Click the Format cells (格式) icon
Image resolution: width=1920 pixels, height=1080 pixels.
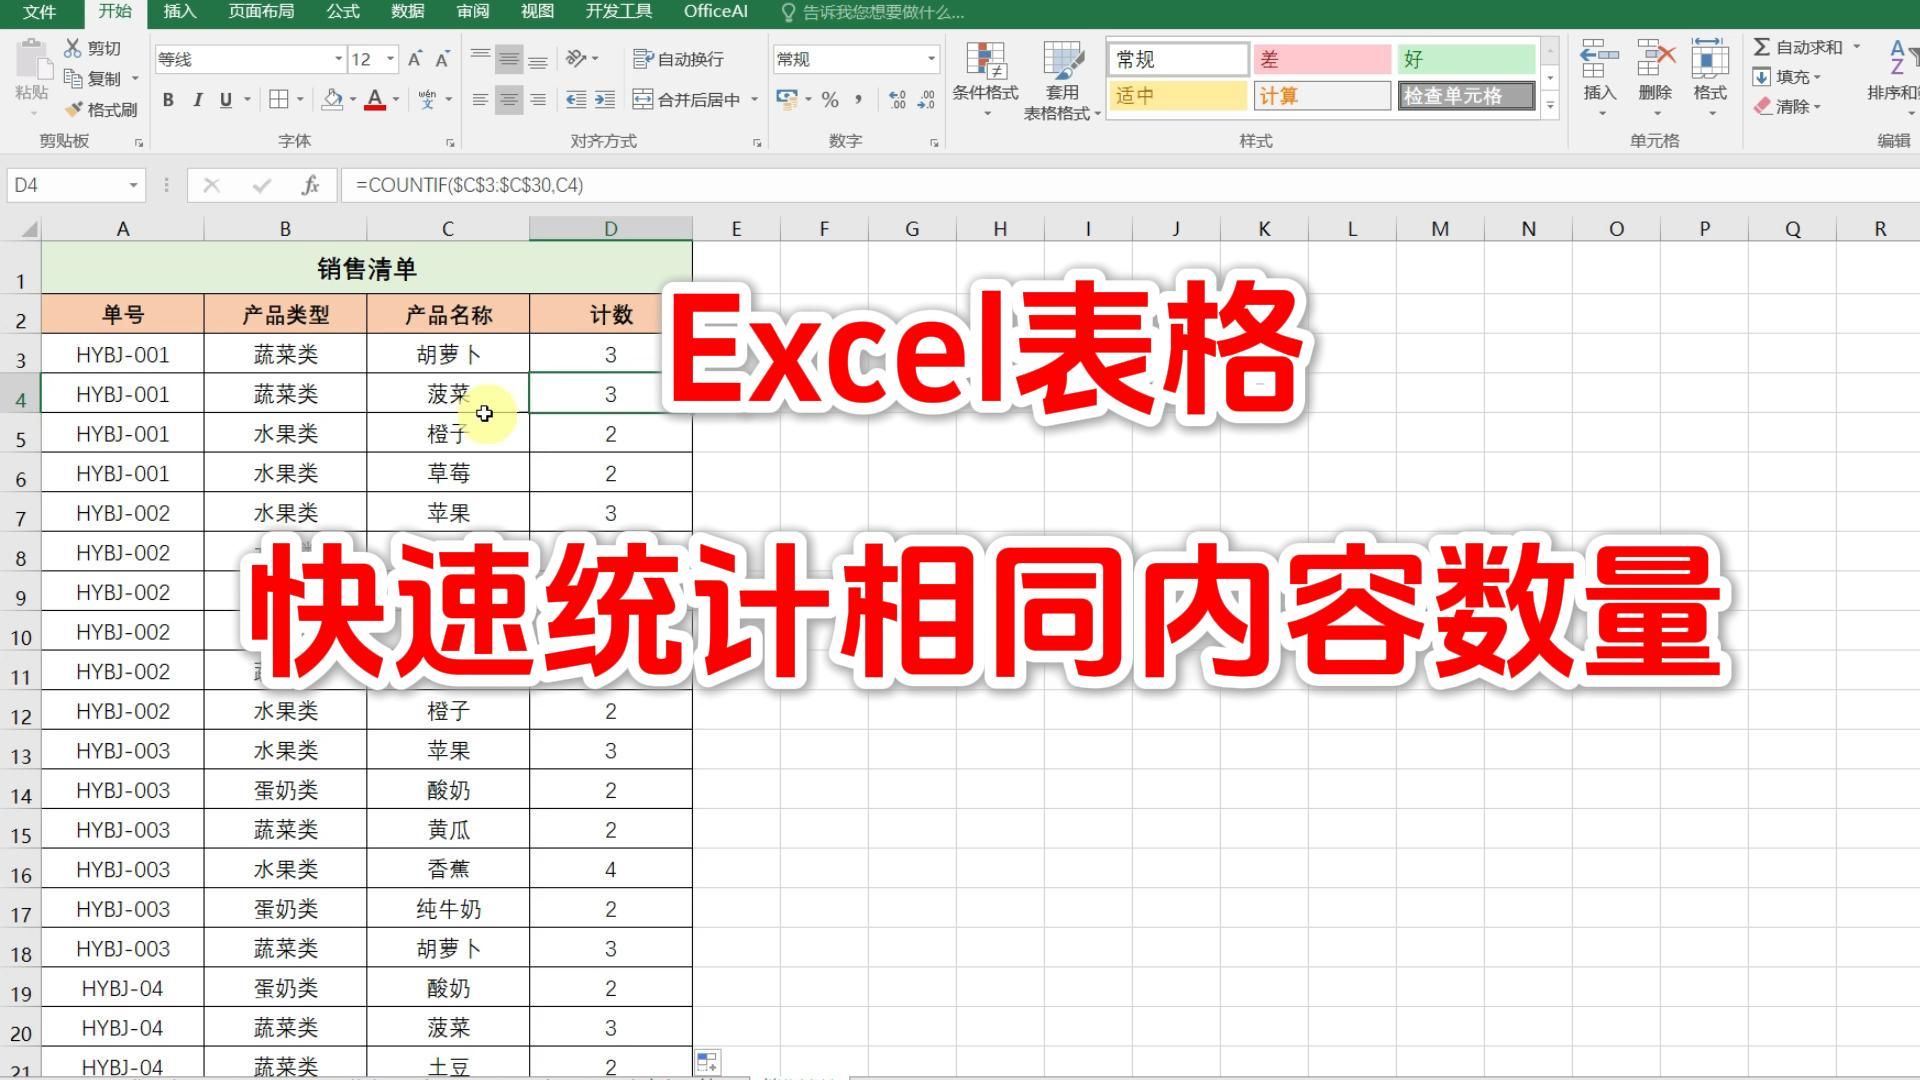coord(1710,59)
